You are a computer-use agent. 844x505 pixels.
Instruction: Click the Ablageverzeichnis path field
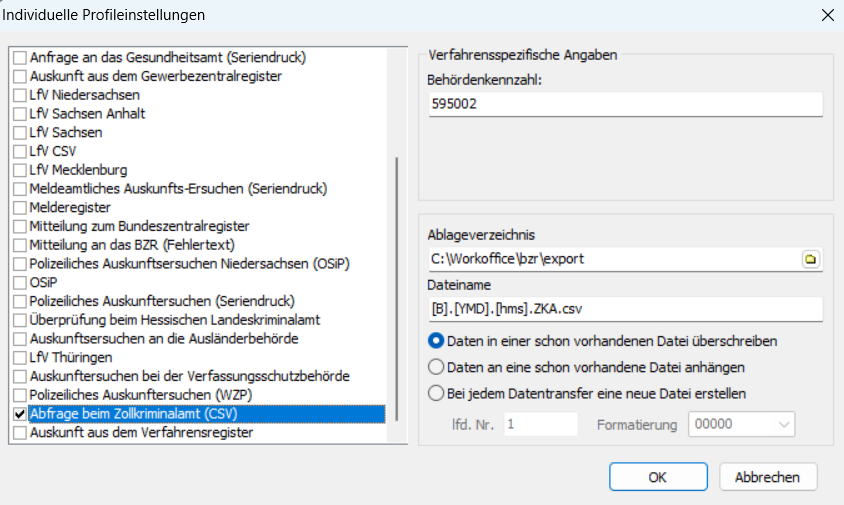pyautogui.click(x=610, y=259)
